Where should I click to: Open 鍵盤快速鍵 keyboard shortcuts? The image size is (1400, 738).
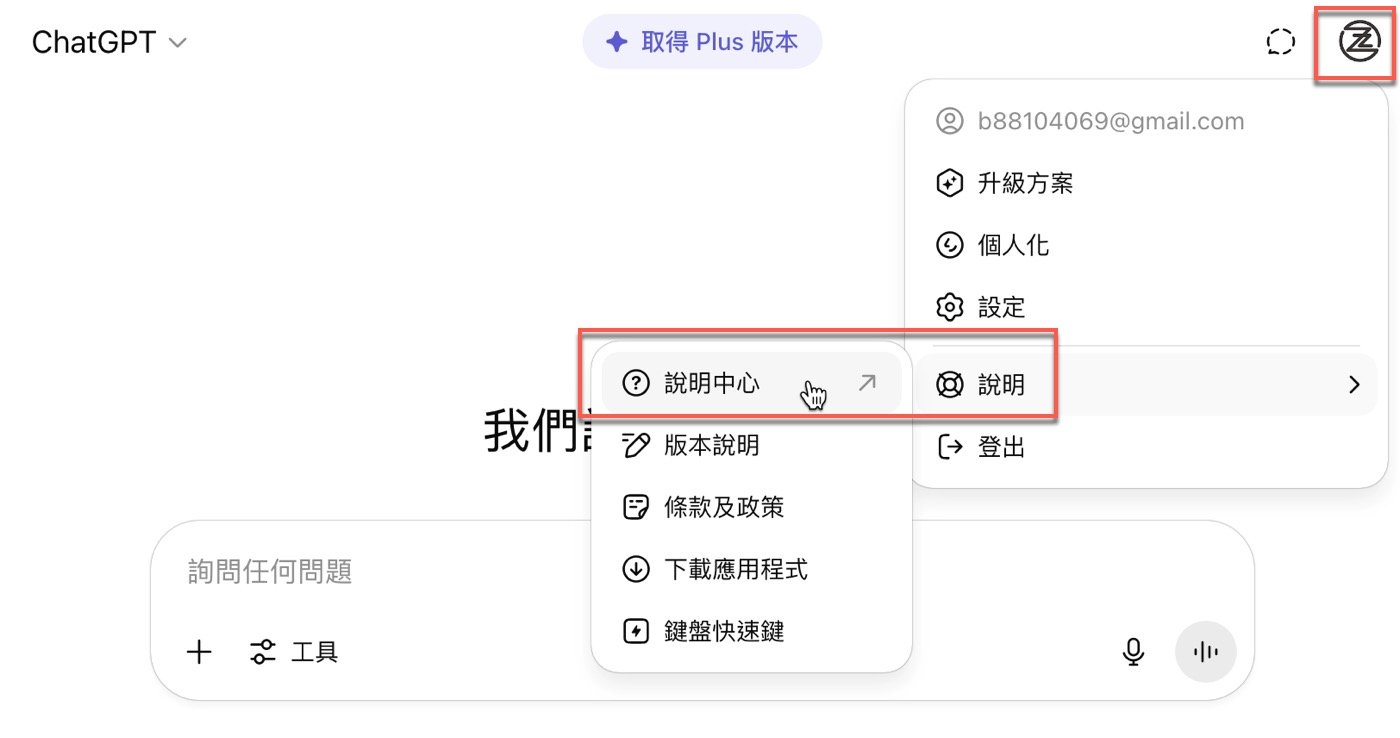point(723,631)
